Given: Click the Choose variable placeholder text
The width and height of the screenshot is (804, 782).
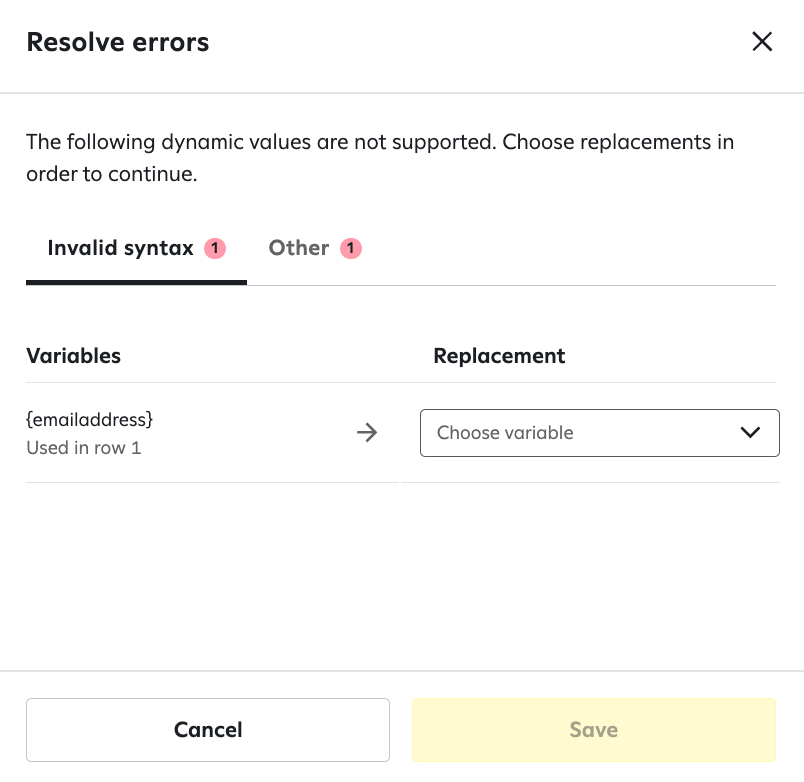Looking at the screenshot, I should [x=505, y=433].
